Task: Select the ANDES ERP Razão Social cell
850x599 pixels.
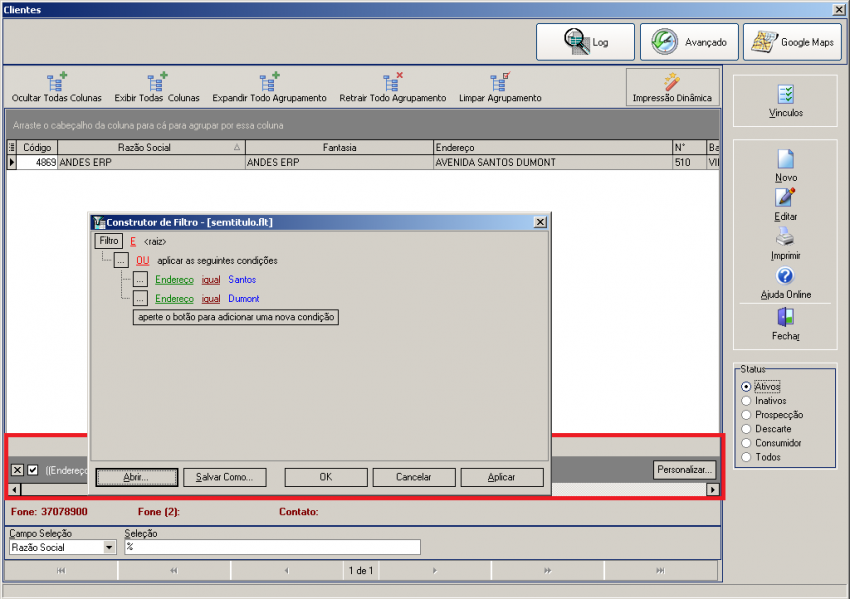Action: pyautogui.click(x=151, y=162)
